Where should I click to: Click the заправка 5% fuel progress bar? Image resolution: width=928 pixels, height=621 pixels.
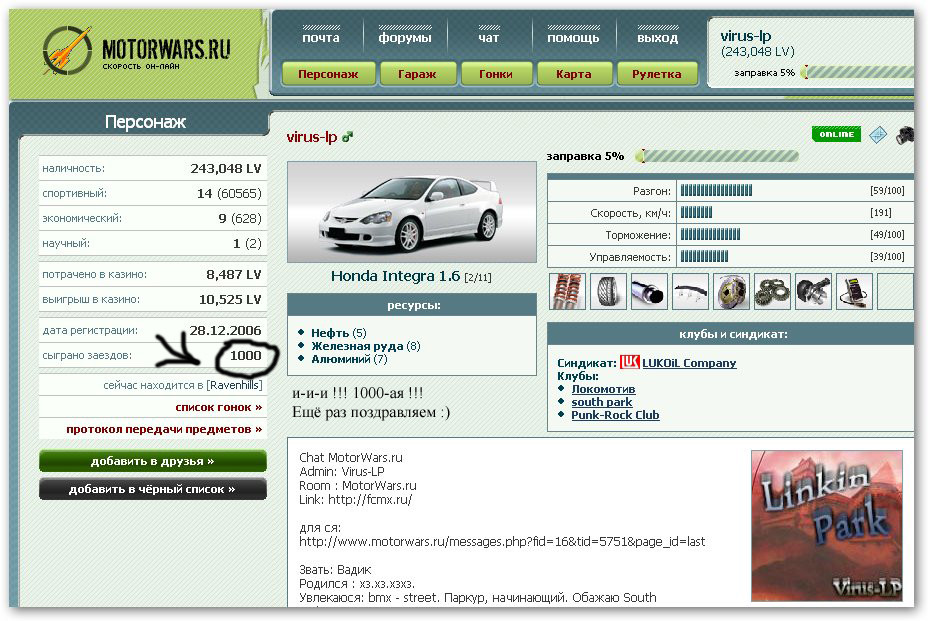coord(718,156)
